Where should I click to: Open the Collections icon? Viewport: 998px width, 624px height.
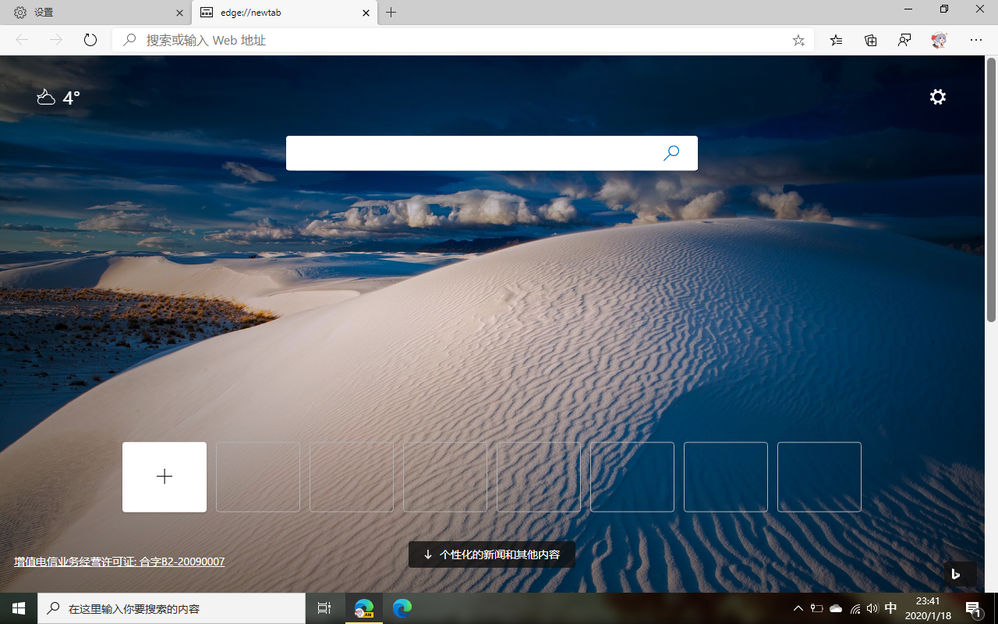tap(871, 41)
